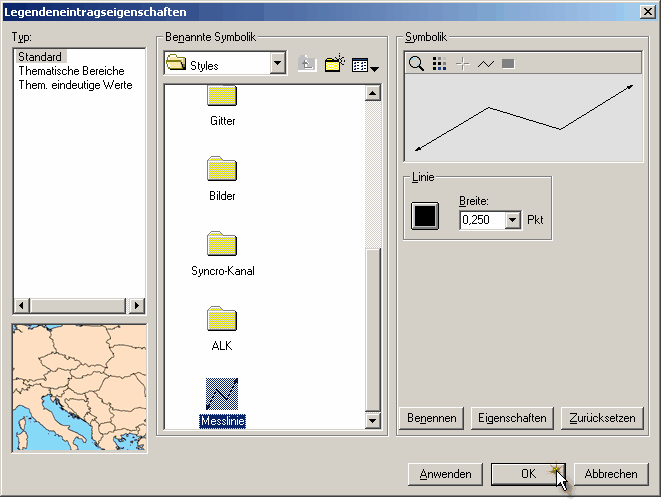Open the Styles folder dropdown
This screenshot has width=661, height=503.
pos(278,65)
